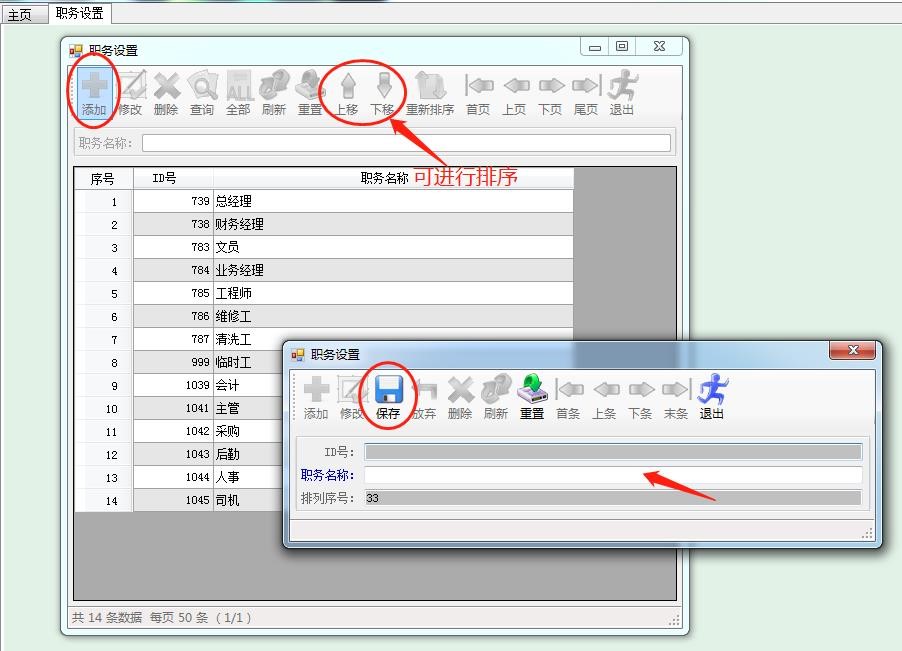Click 全部 show-all icon

pyautogui.click(x=238, y=93)
